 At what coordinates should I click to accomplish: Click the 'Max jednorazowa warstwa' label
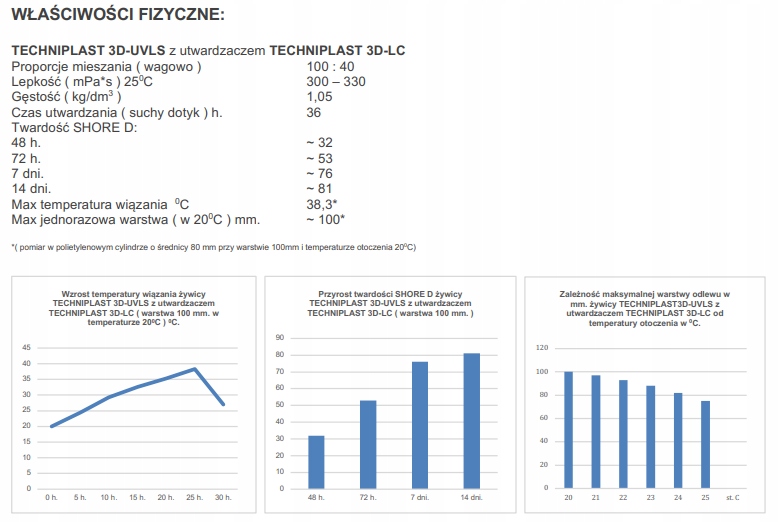pos(136,220)
